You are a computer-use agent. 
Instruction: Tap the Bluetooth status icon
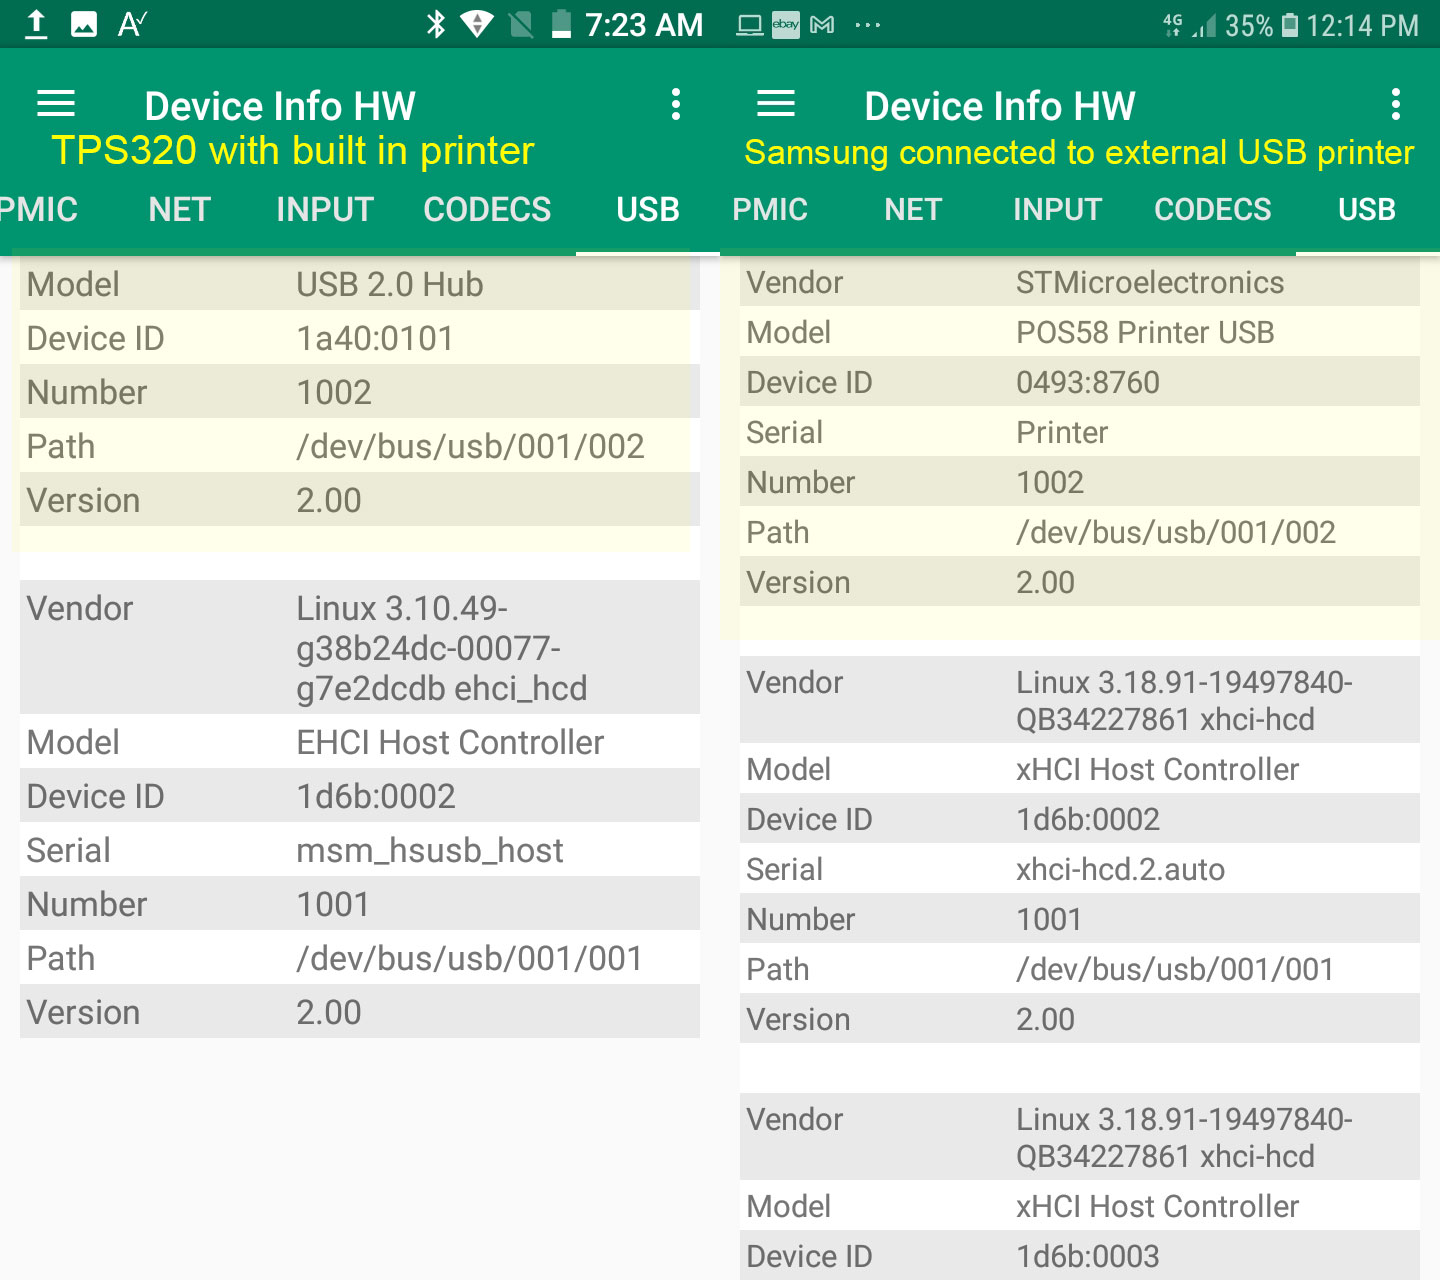[436, 24]
